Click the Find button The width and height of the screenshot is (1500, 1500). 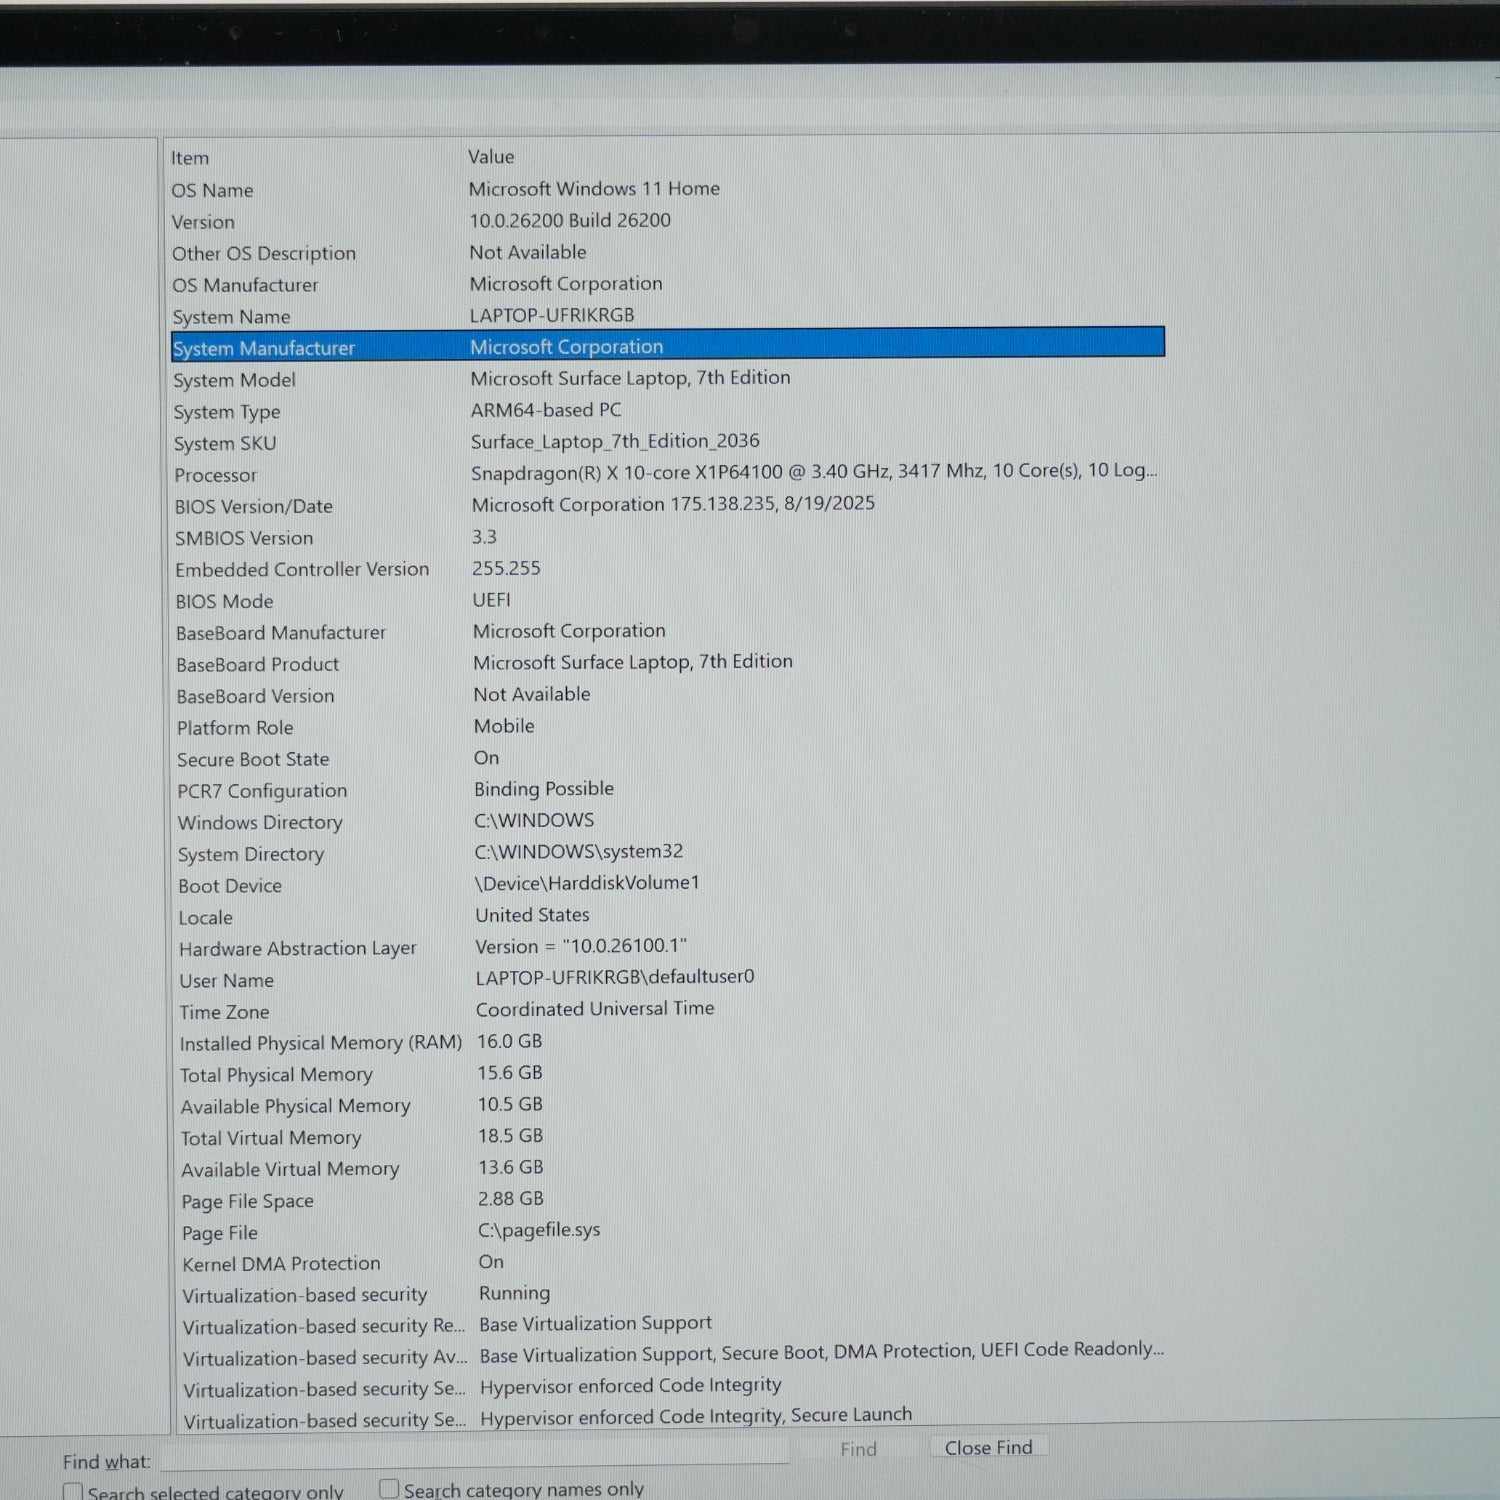[858, 1449]
